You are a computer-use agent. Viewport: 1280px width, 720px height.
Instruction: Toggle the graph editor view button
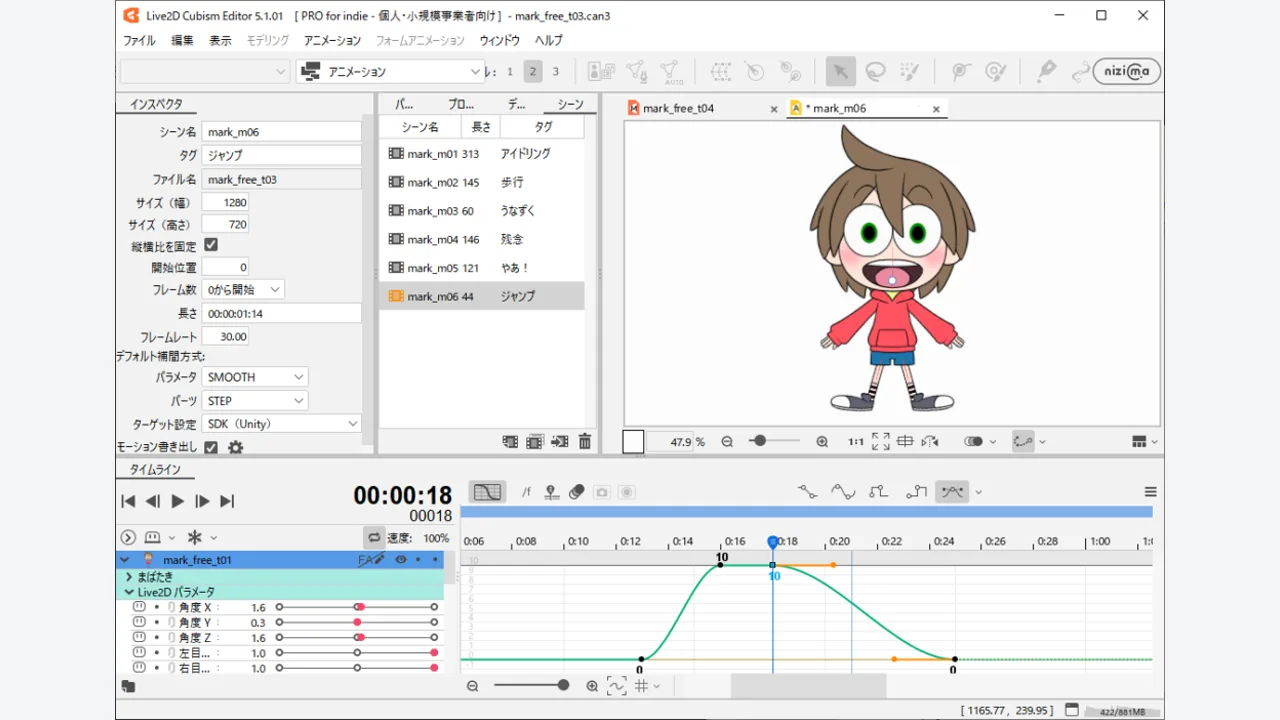coord(487,492)
